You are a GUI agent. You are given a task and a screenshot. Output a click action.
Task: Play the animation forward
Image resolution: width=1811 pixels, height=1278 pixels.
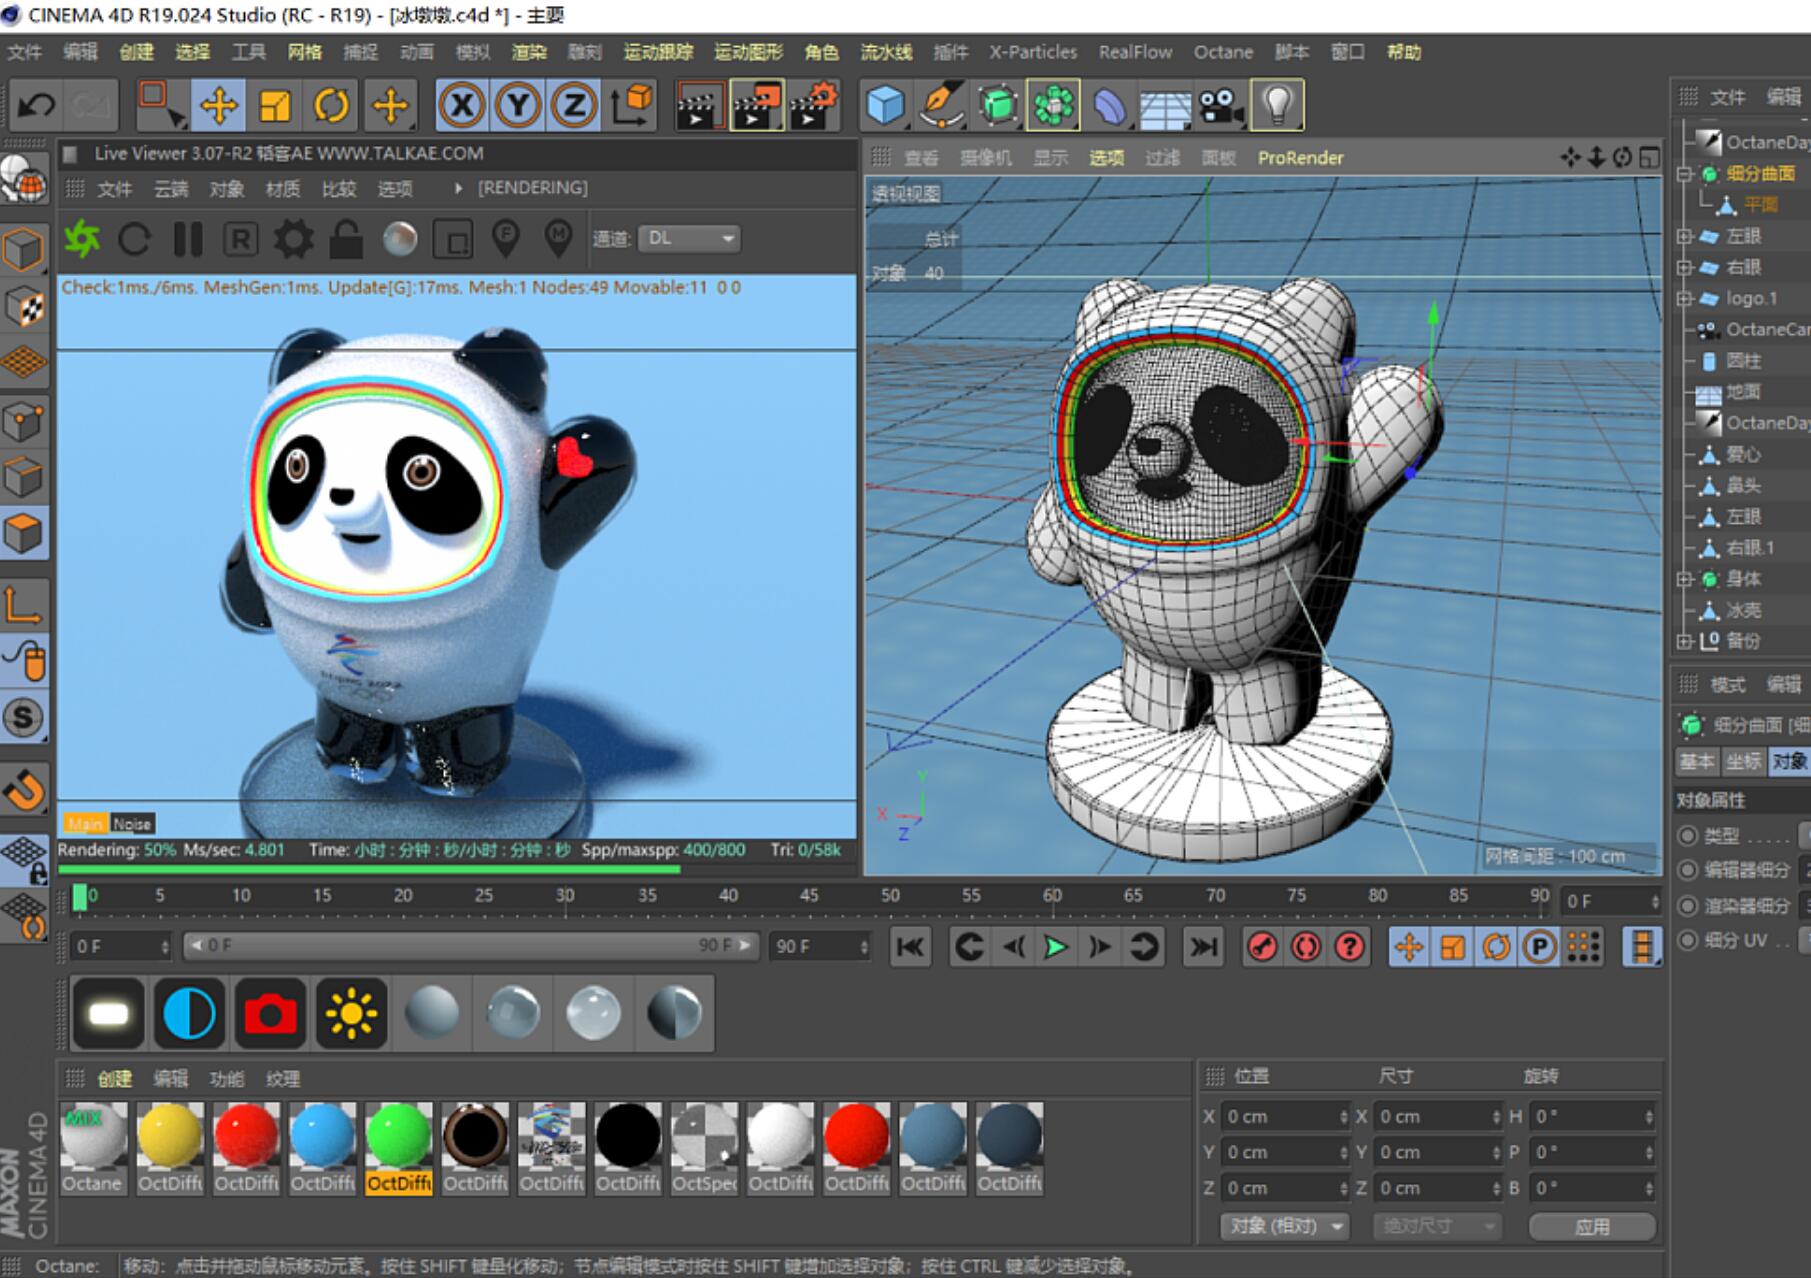click(1055, 947)
